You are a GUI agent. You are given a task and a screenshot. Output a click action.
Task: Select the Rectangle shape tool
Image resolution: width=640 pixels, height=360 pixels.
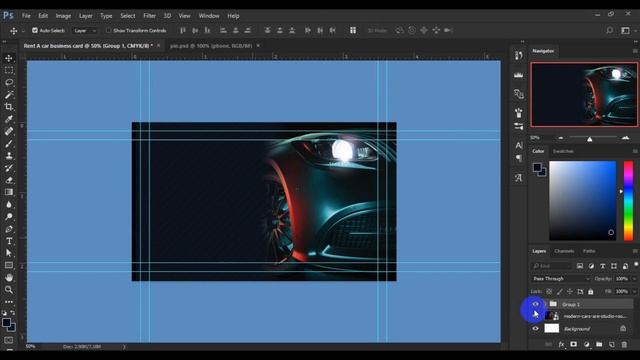pos(9,265)
